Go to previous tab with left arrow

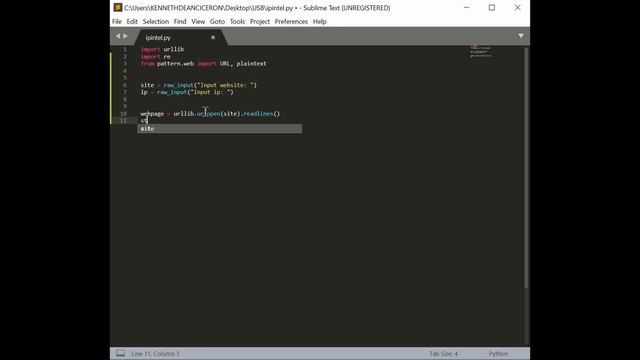(x=118, y=36)
